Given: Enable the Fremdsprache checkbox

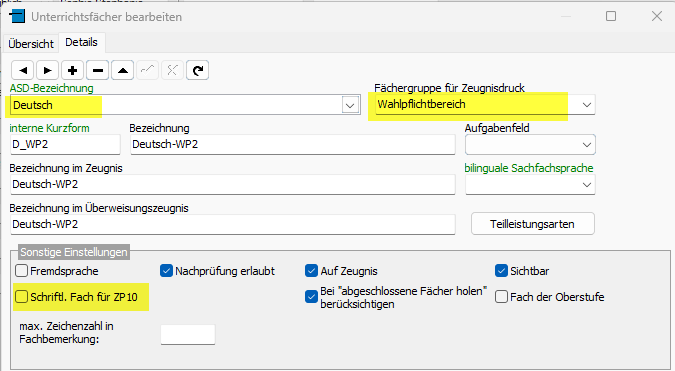Looking at the screenshot, I should point(22,271).
